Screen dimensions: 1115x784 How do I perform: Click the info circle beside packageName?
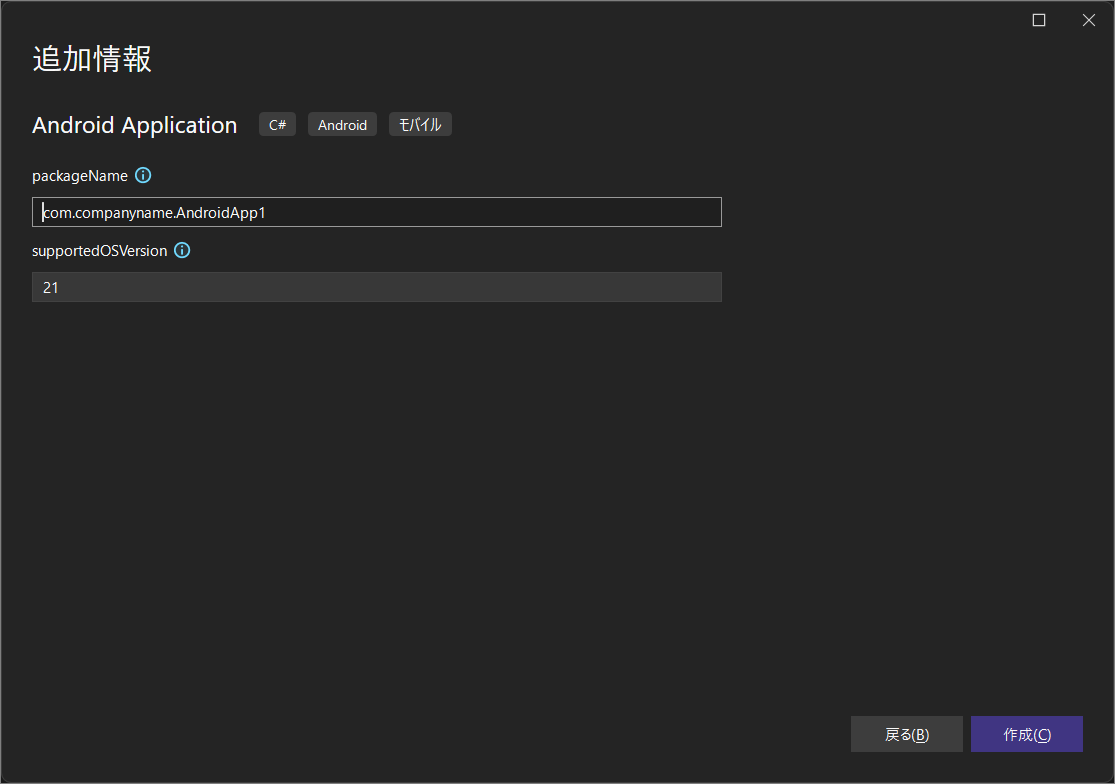click(143, 175)
